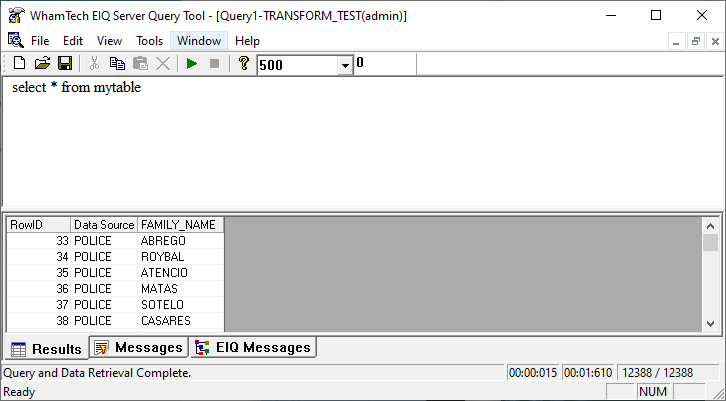Select the CASARES family name cell

[x=181, y=320]
